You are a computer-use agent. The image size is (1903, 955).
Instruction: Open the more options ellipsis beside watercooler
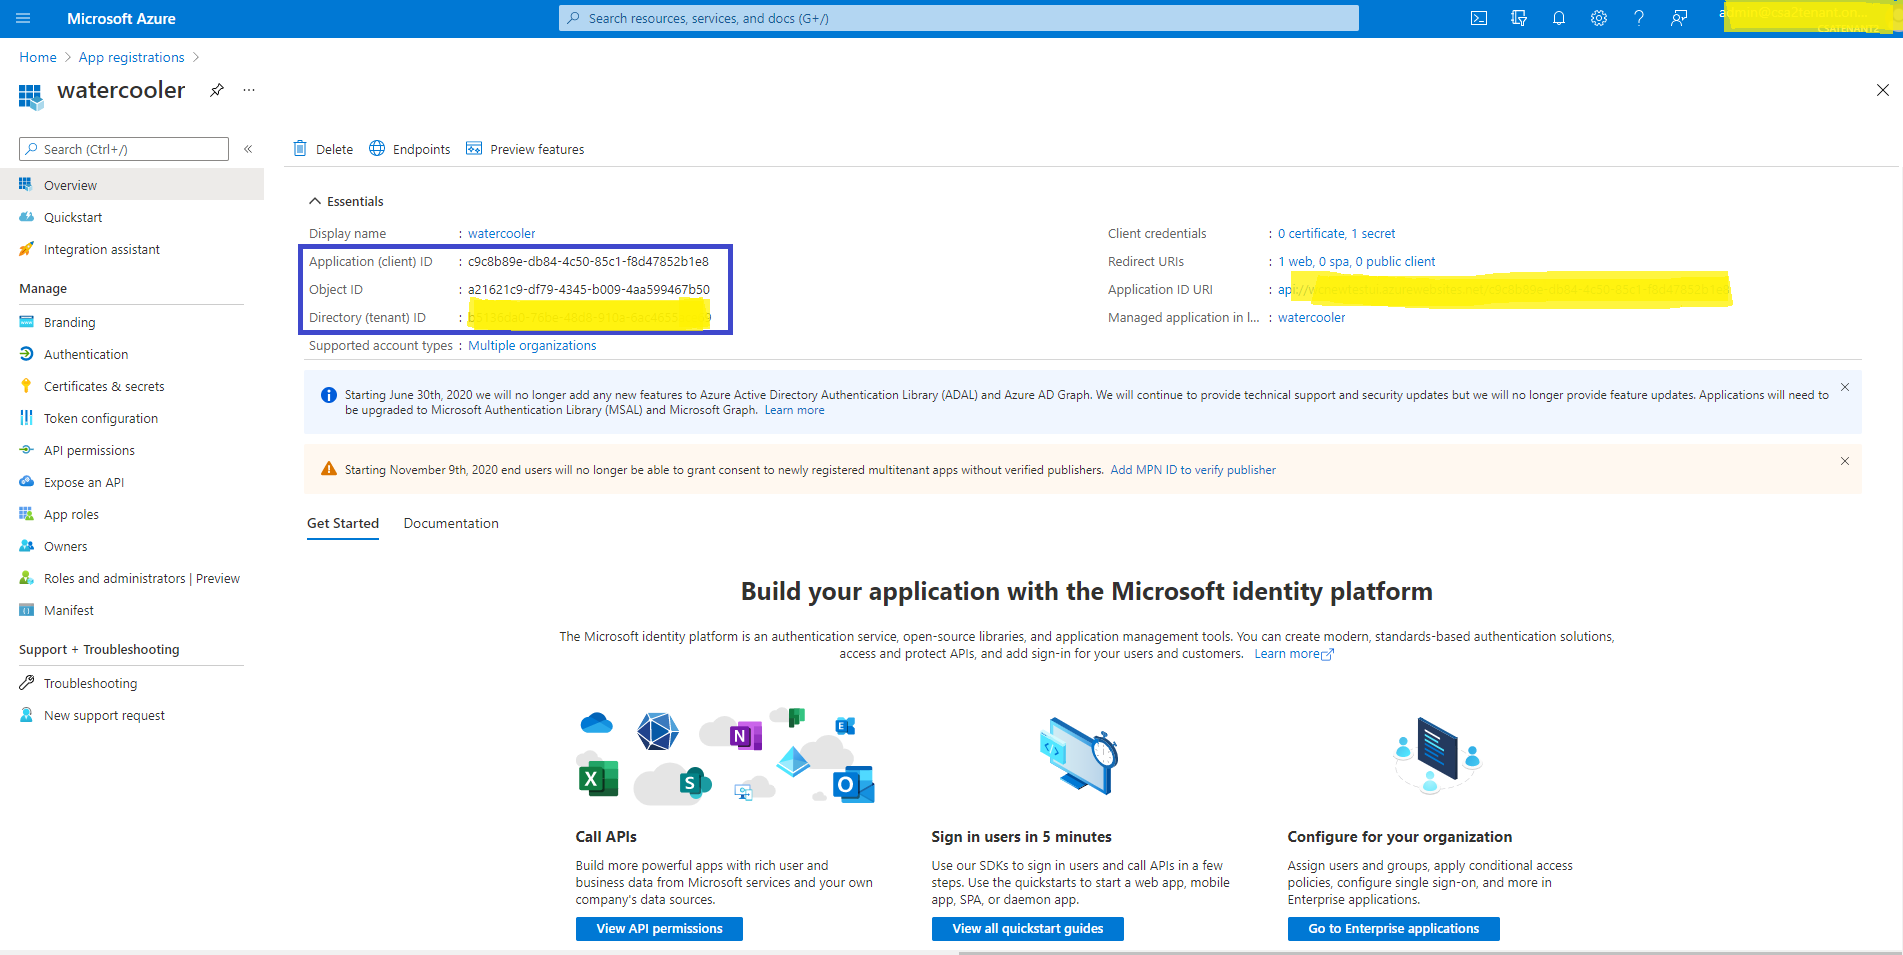tap(249, 90)
